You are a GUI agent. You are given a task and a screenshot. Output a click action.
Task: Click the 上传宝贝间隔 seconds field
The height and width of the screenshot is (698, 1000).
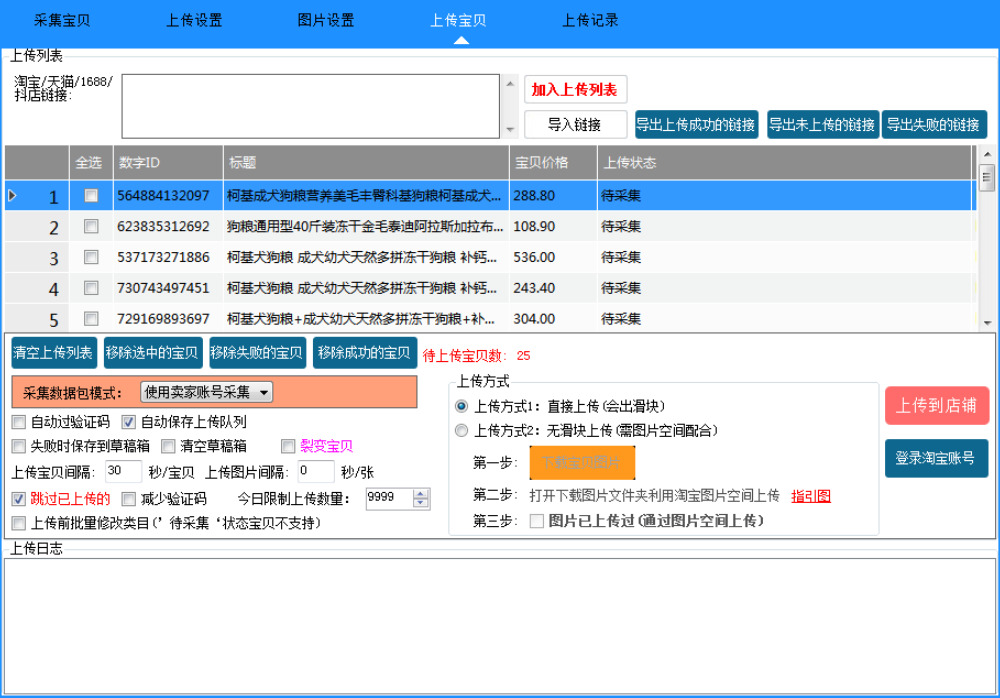click(123, 472)
